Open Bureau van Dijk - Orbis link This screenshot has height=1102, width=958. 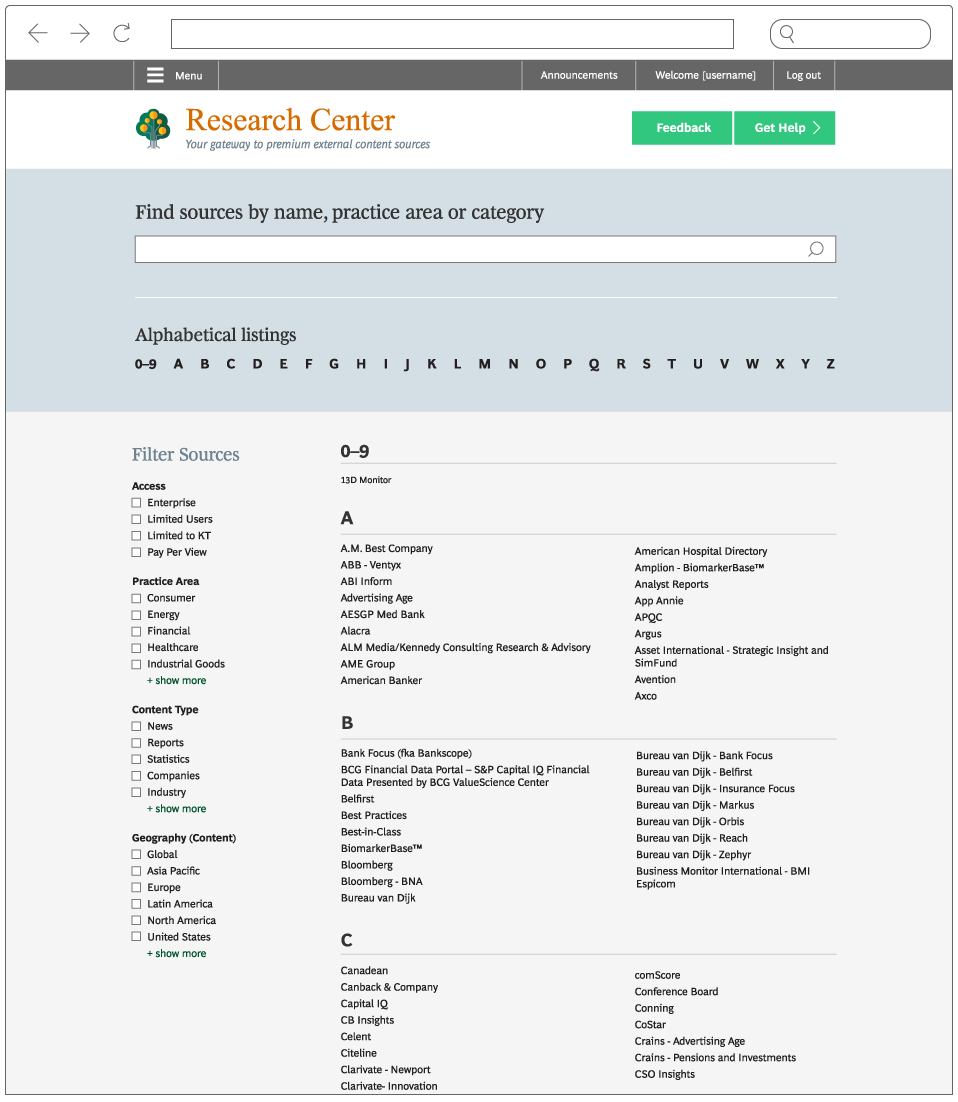690,822
